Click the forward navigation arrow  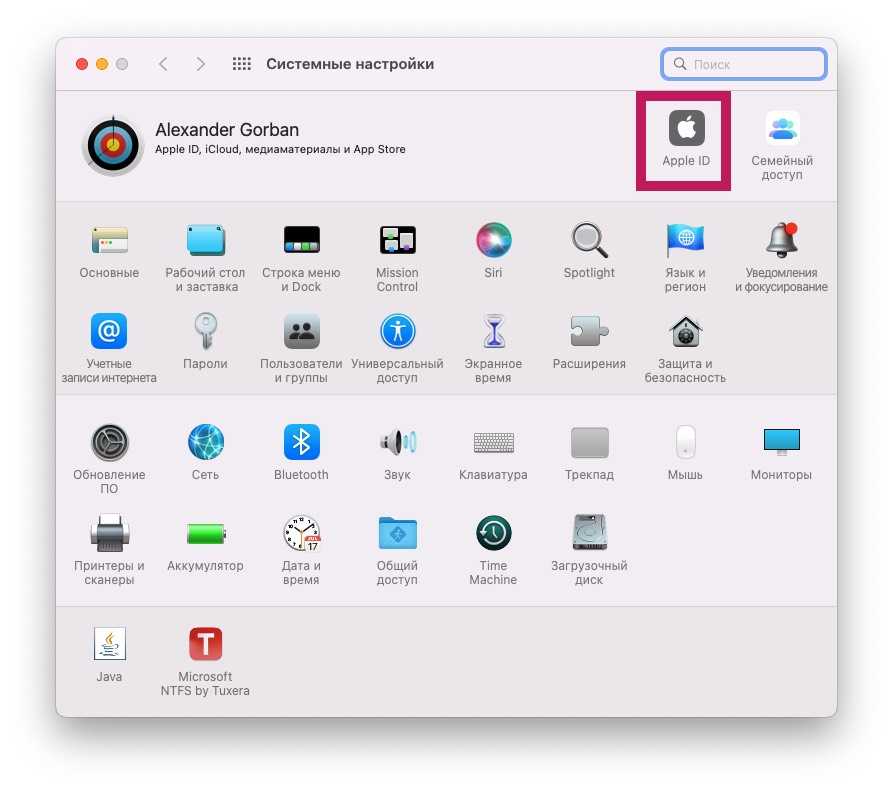click(201, 64)
